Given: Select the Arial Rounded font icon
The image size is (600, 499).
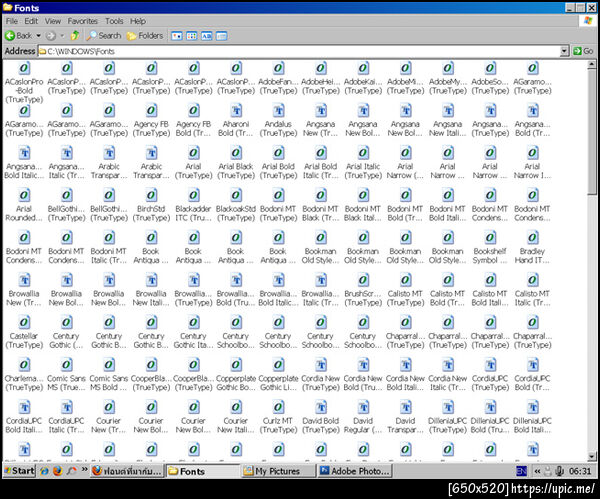Looking at the screenshot, I should pos(24,196).
